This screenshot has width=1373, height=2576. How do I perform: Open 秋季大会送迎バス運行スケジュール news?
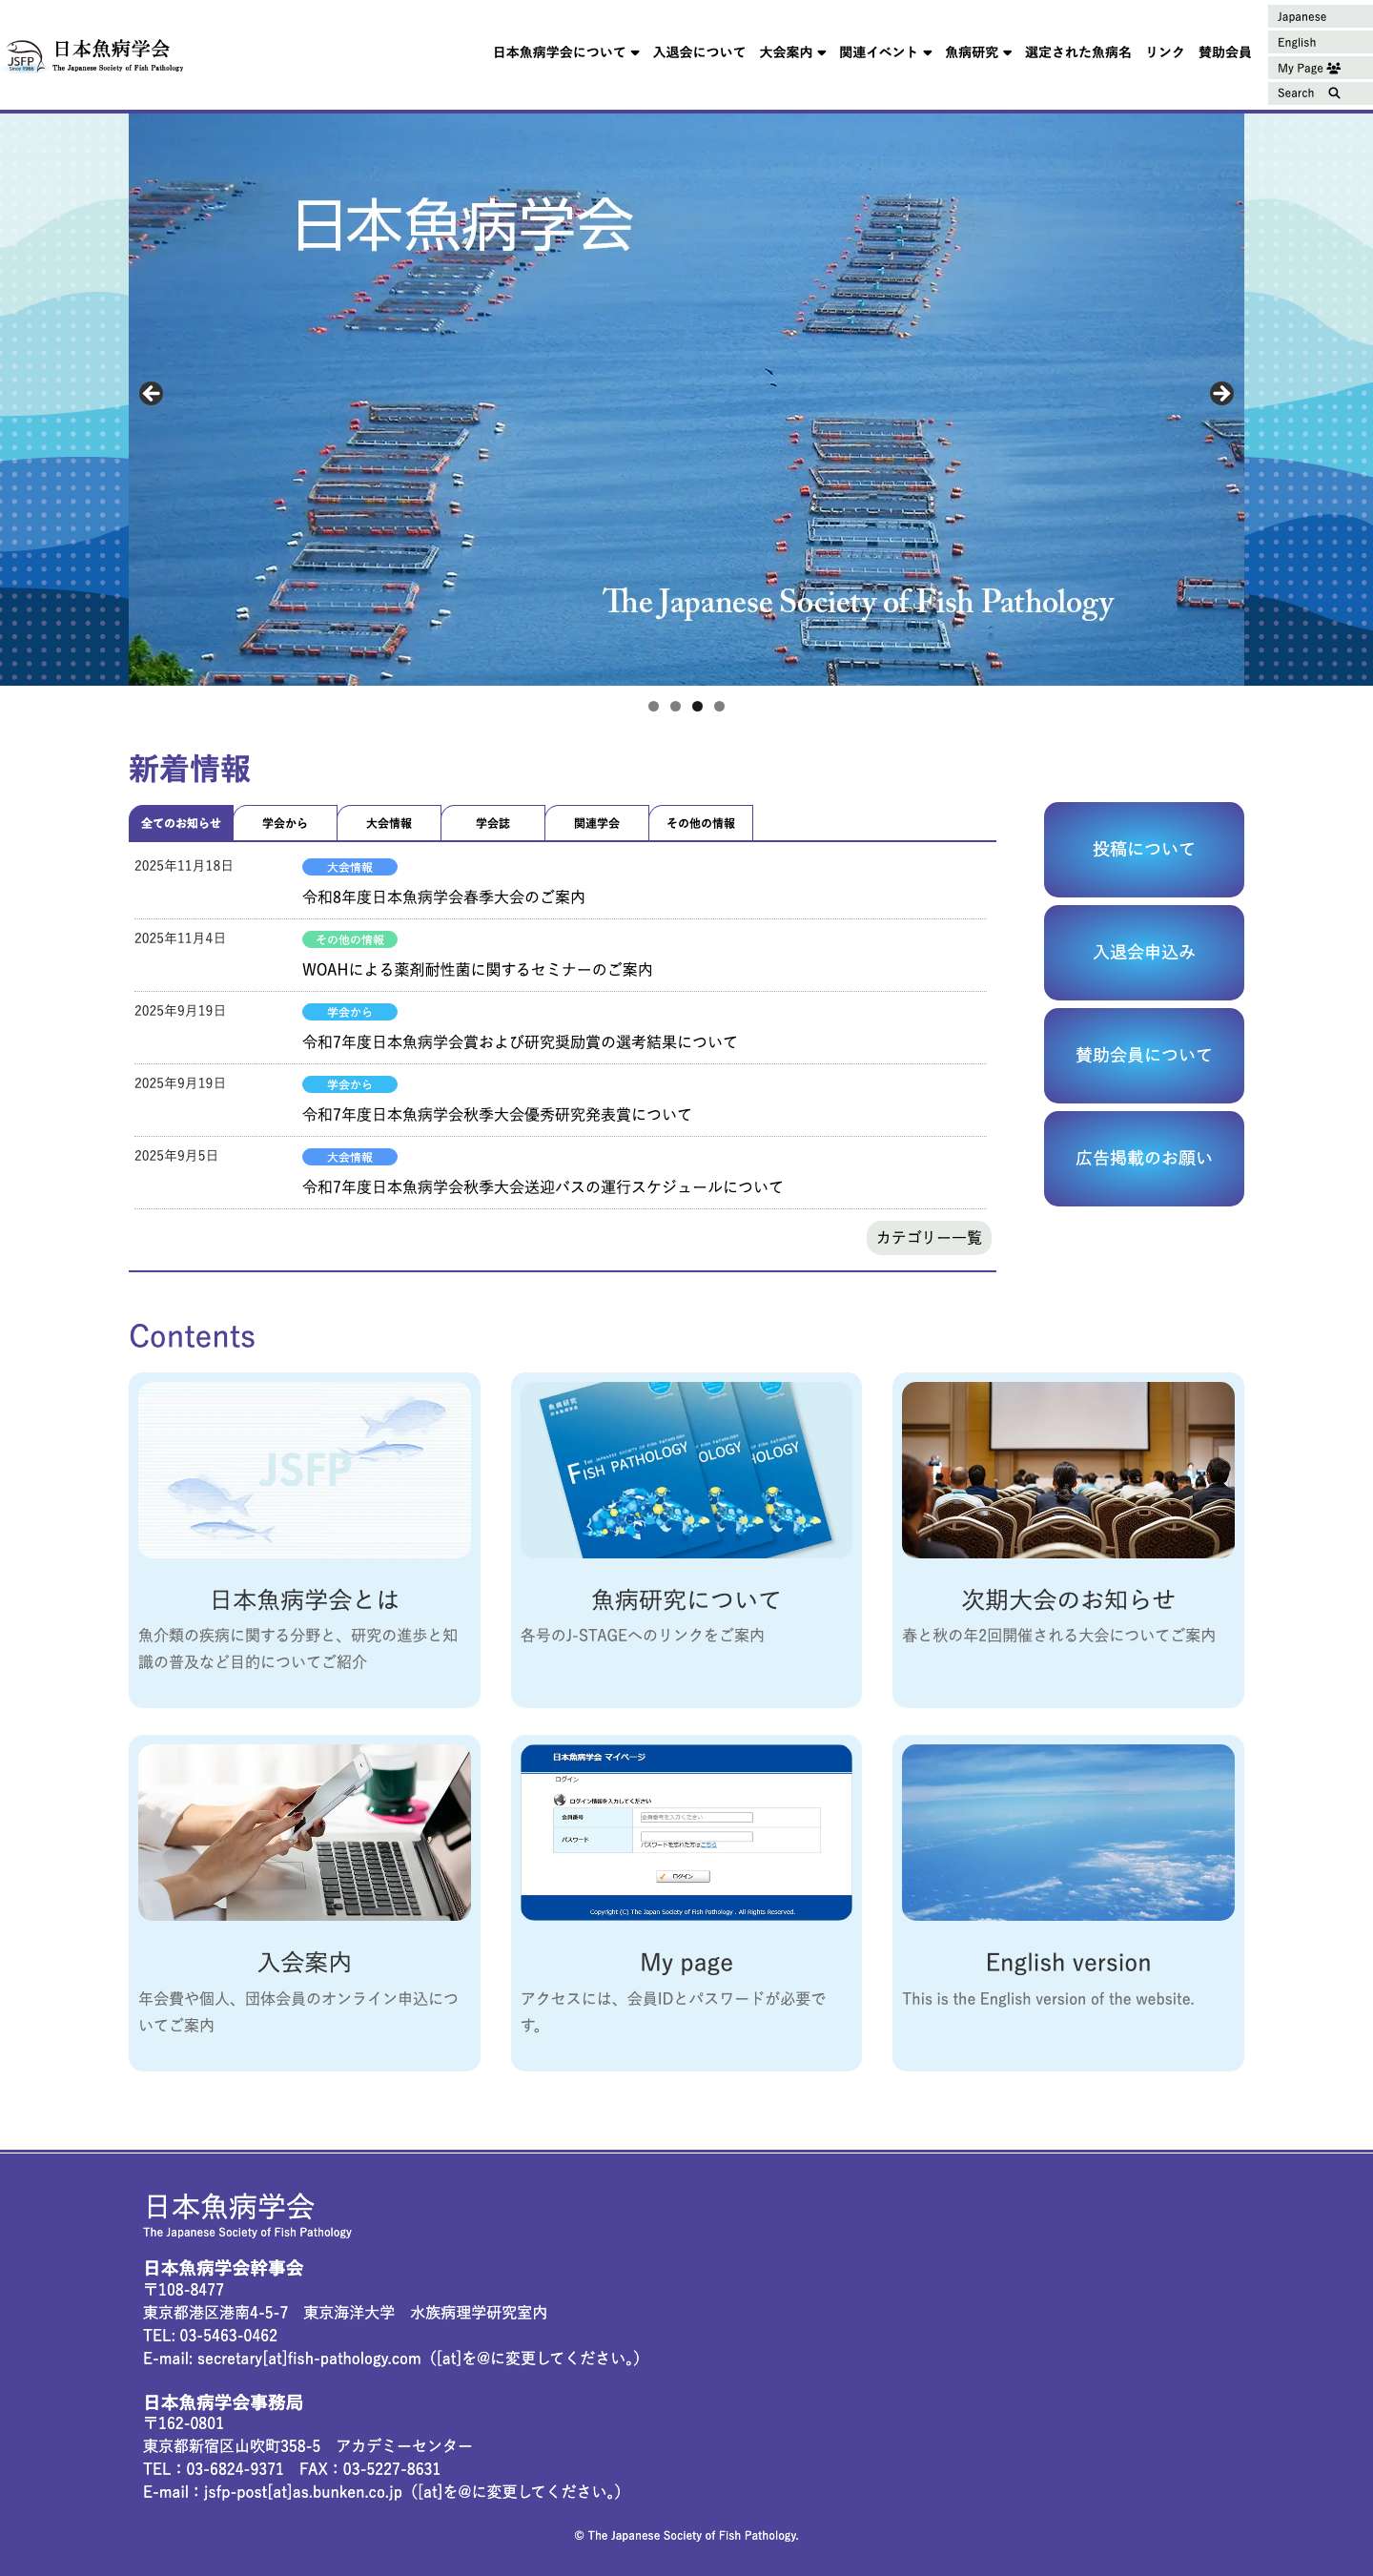[x=543, y=1187]
